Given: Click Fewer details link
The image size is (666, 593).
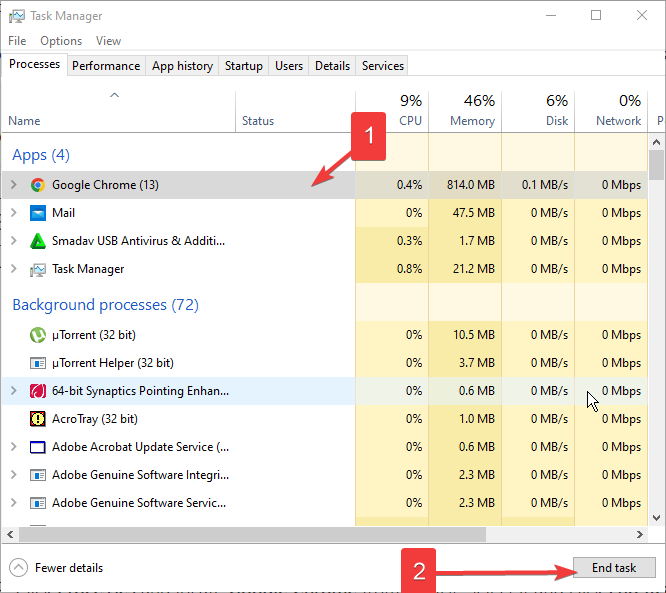Looking at the screenshot, I should tap(69, 568).
